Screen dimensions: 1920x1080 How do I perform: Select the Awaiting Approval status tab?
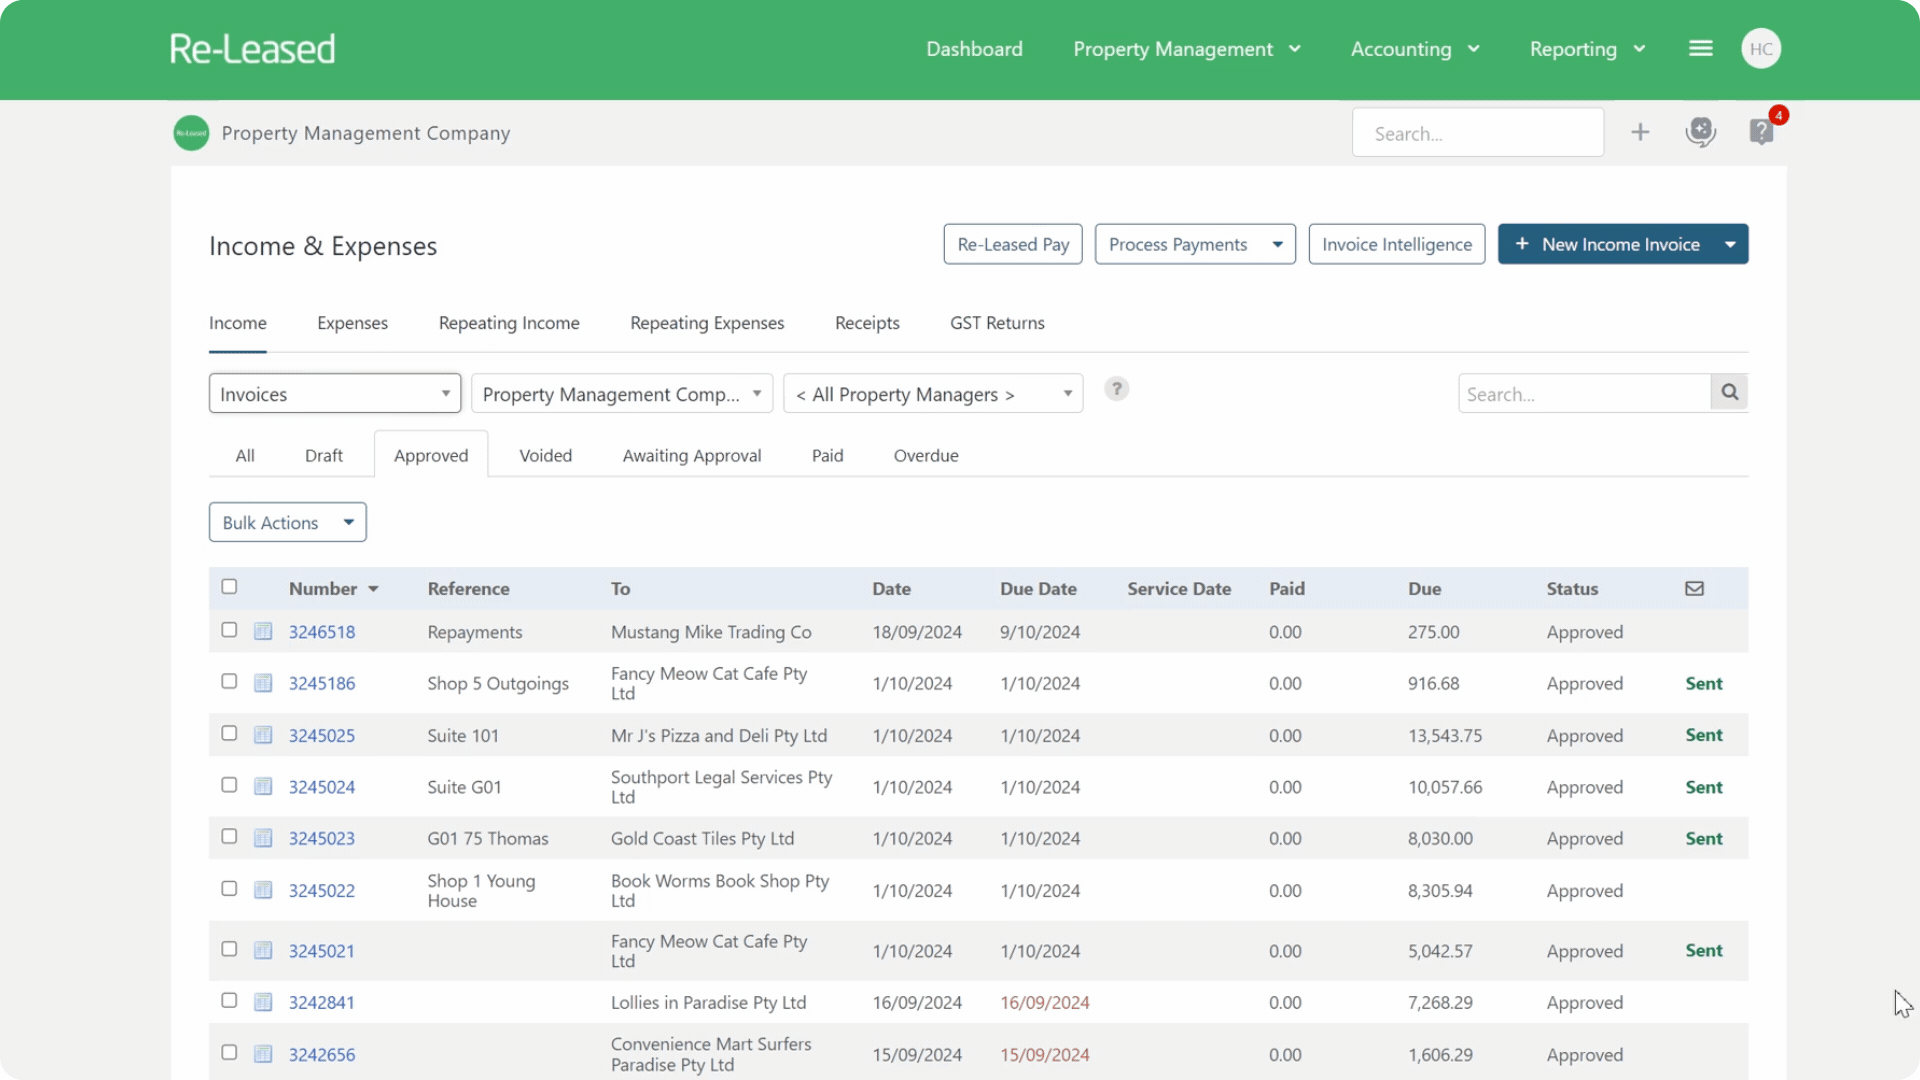pos(692,455)
